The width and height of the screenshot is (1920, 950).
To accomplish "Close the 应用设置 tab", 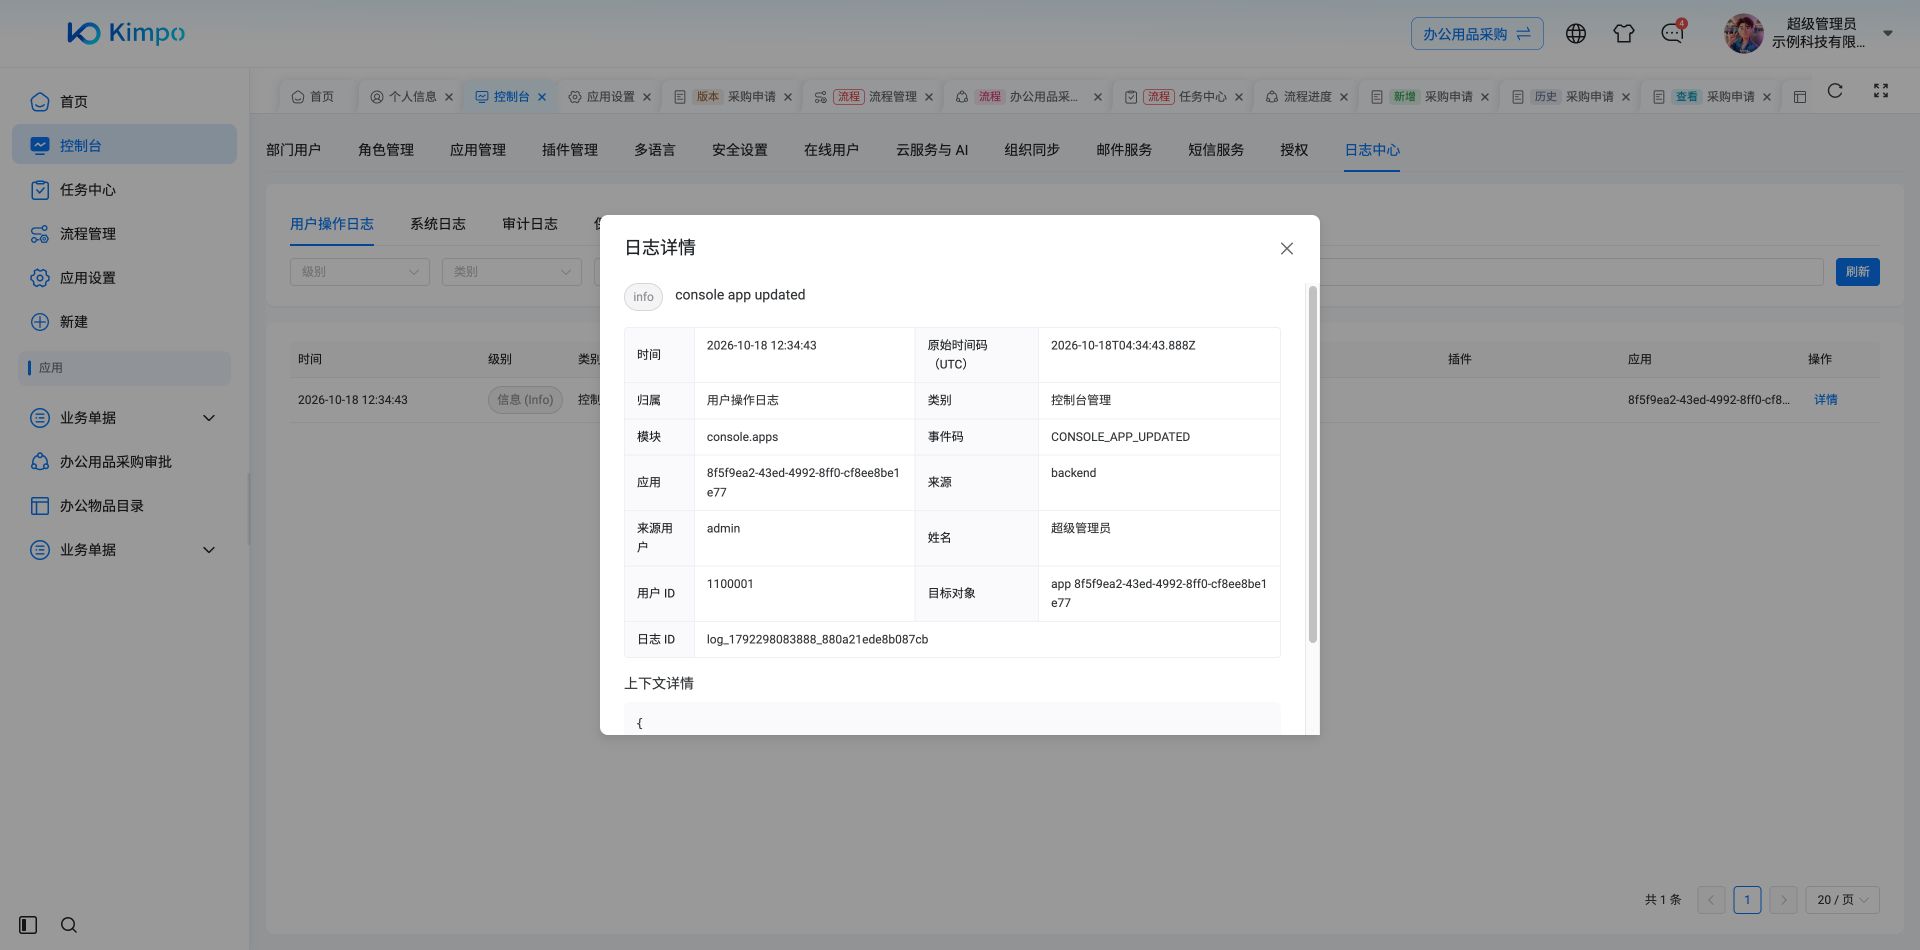I will pos(647,97).
